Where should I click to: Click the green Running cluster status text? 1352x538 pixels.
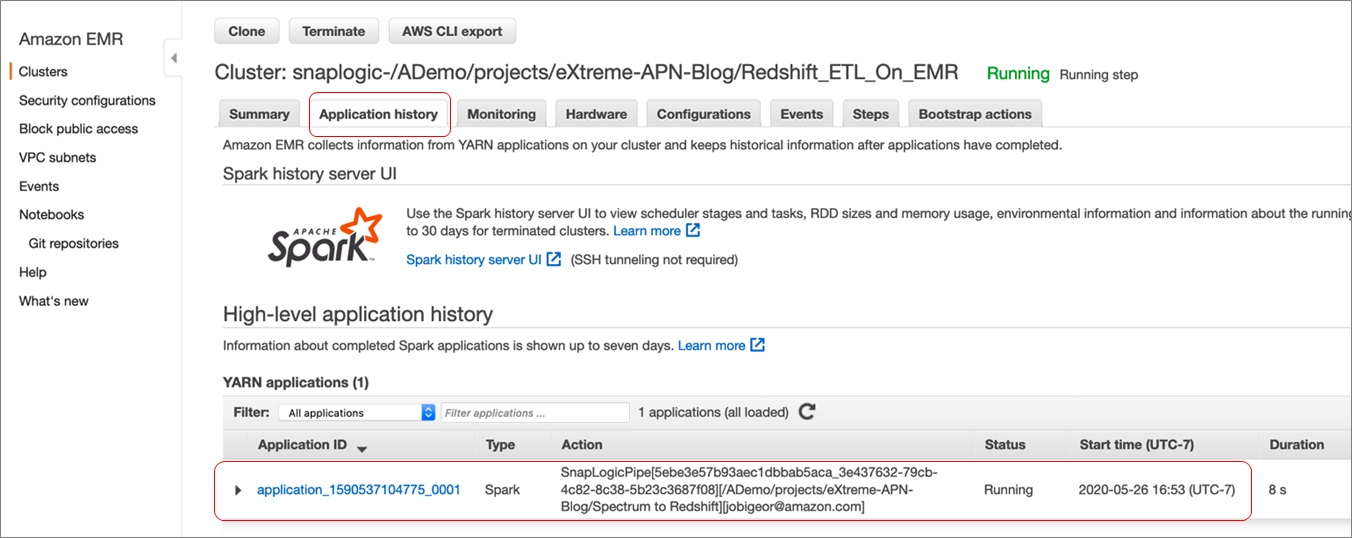[1018, 73]
